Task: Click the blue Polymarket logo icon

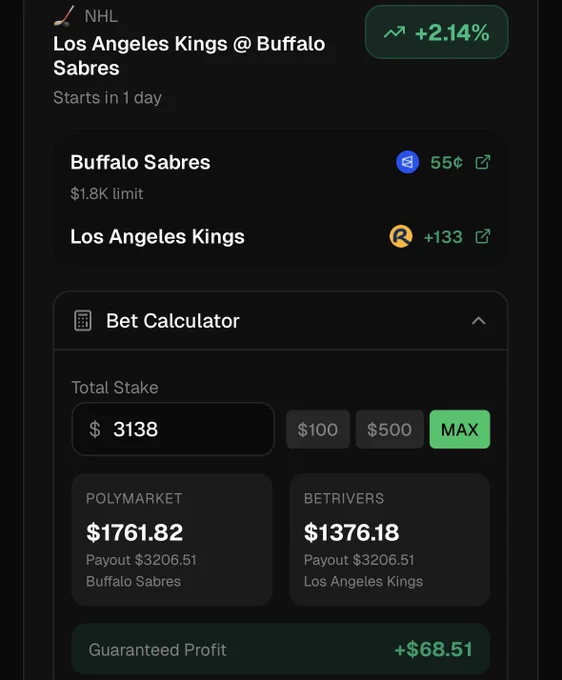Action: tap(407, 162)
